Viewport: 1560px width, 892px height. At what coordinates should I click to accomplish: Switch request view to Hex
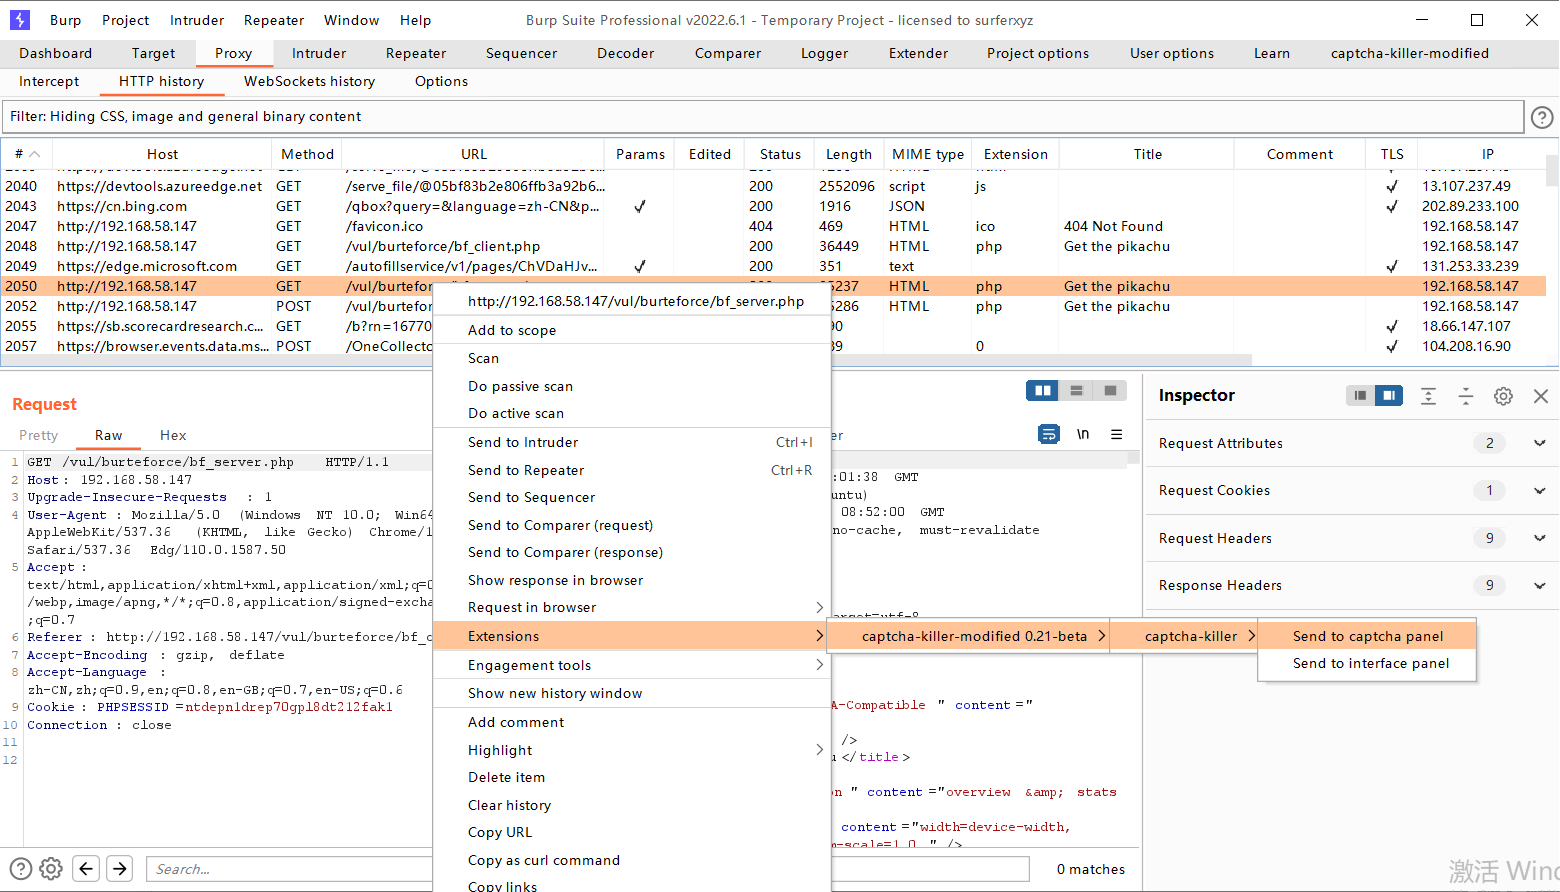coord(173,435)
